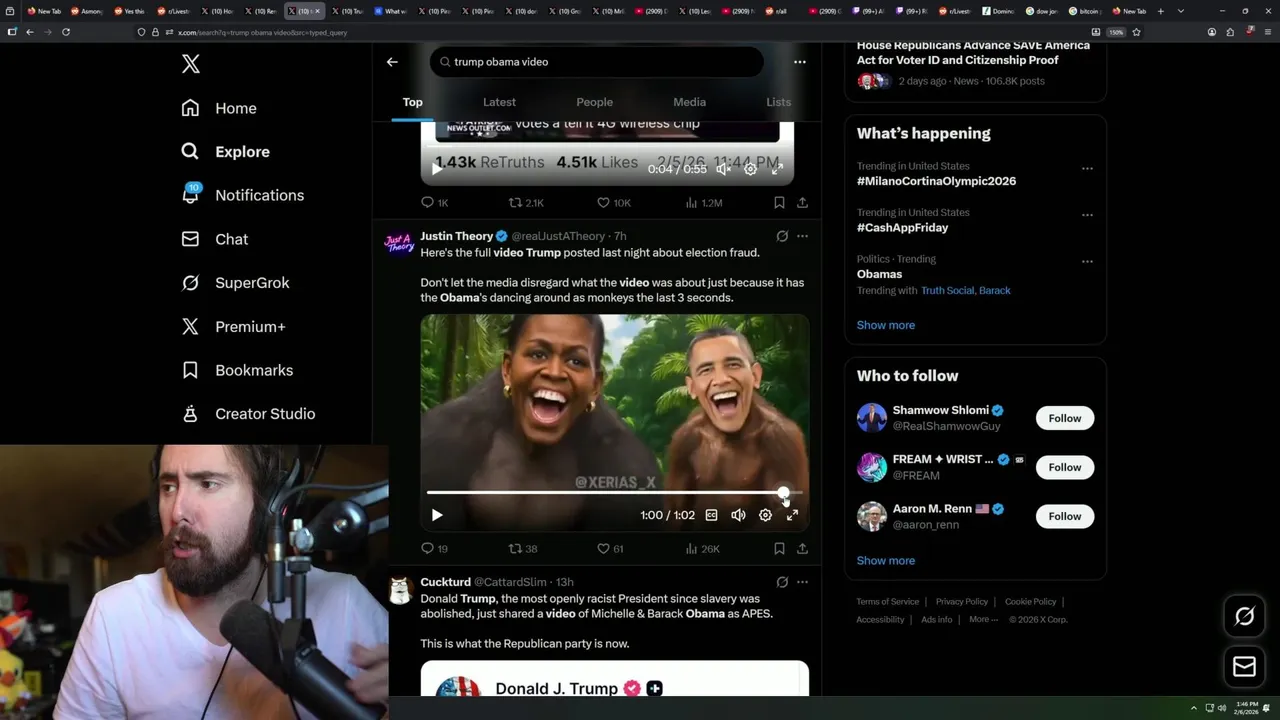Viewport: 1280px width, 720px height.
Task: Open the floating messages envelope button
Action: (1245, 666)
